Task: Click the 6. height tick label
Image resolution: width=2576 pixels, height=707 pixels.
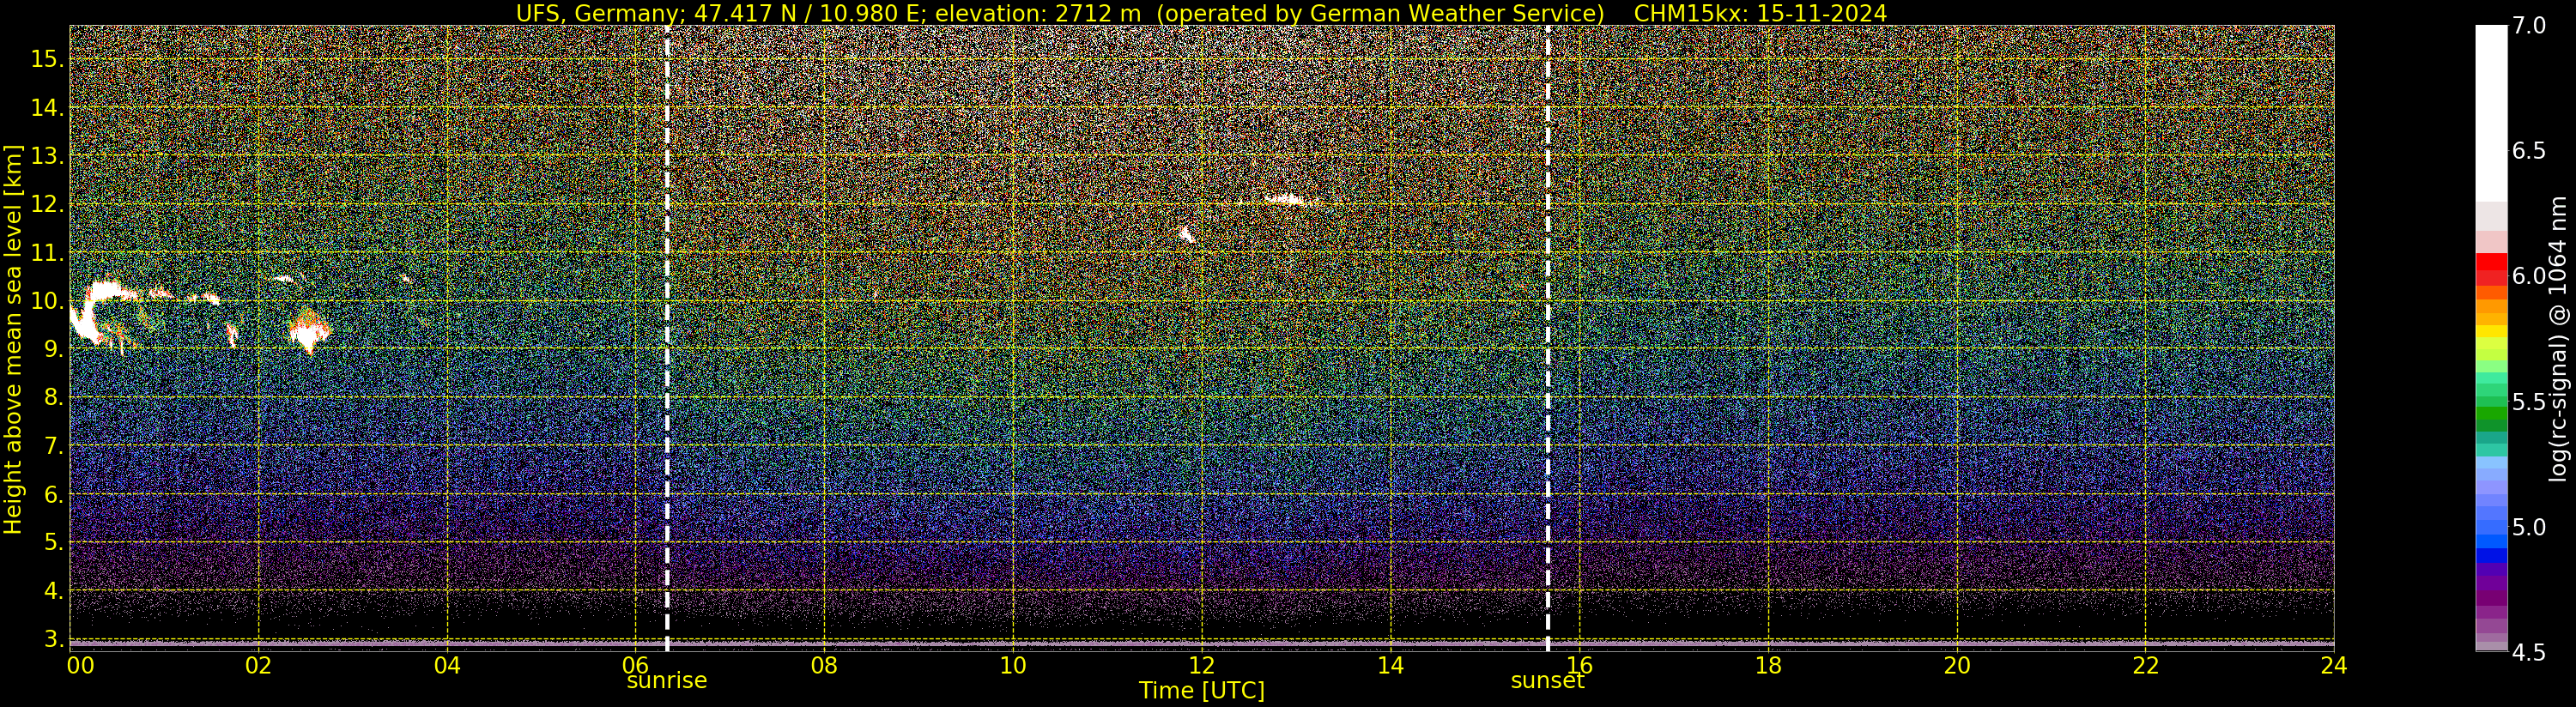Action: click(x=52, y=494)
